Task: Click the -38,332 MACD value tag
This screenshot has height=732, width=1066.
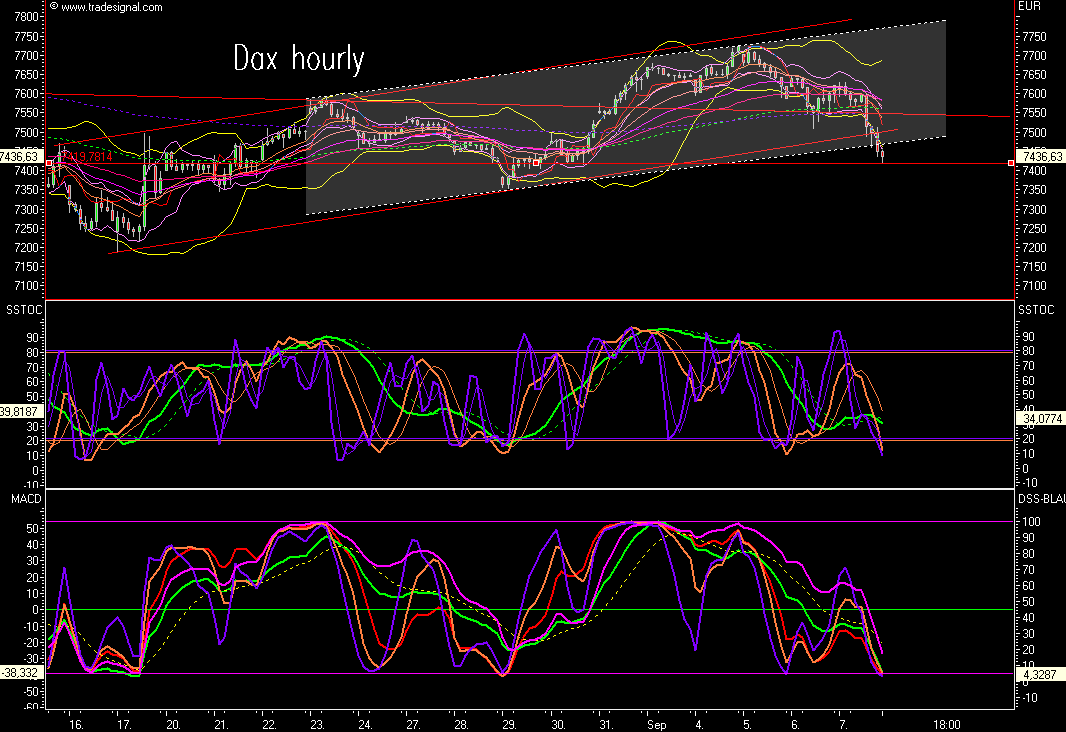Action: click(x=22, y=672)
